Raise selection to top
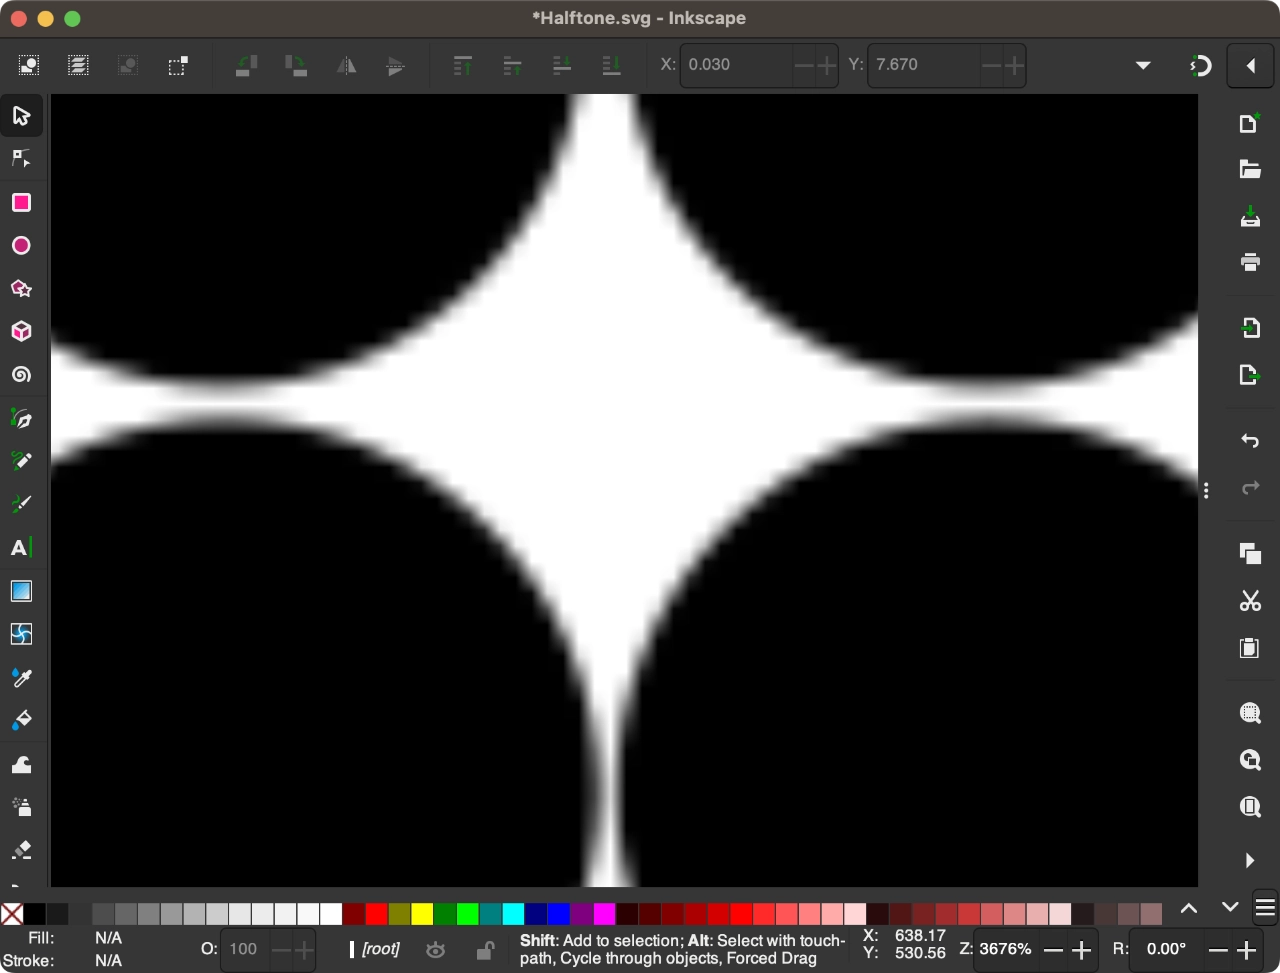 (463, 66)
